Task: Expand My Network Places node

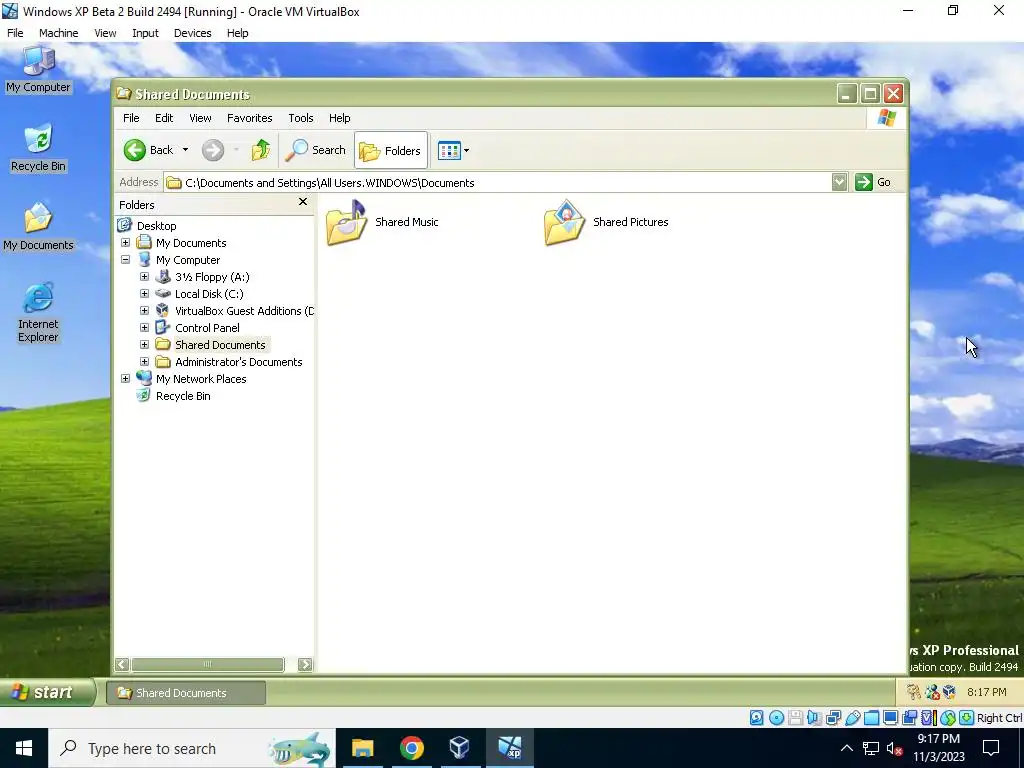Action: coord(125,378)
